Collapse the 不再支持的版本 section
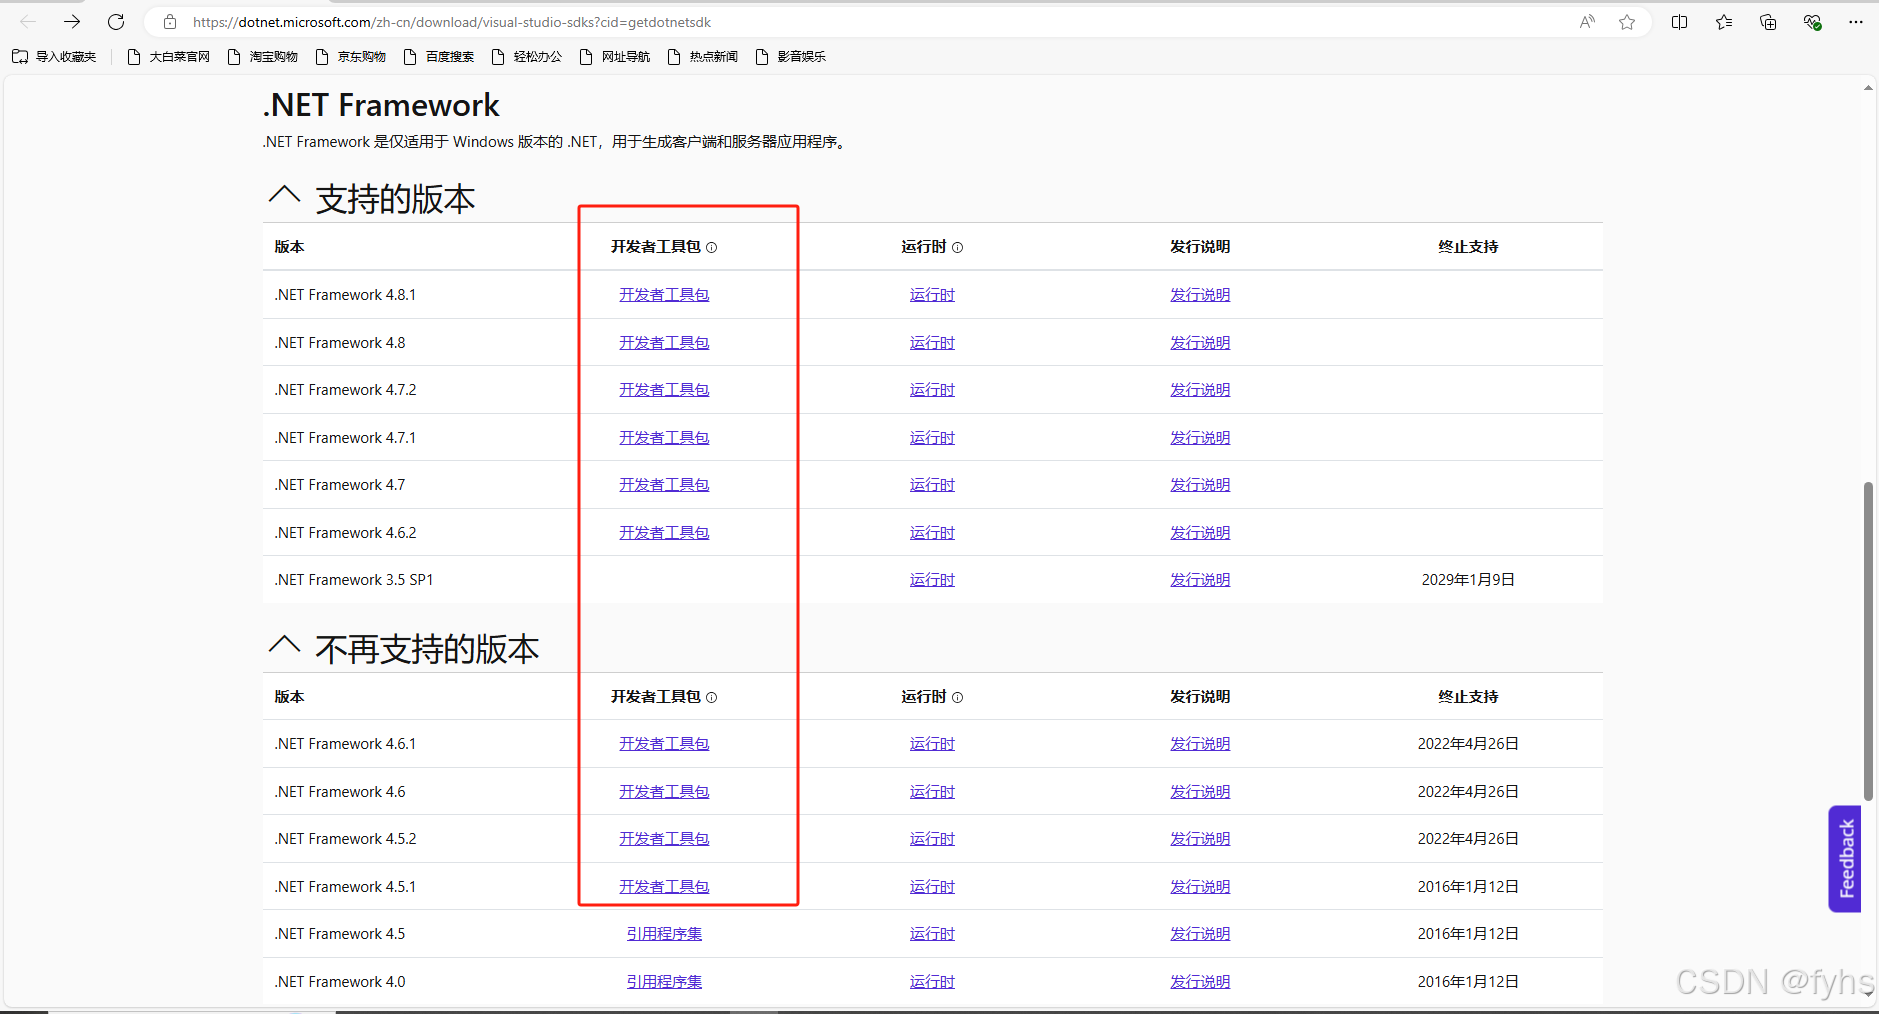Screen dimensions: 1879x1014 pyautogui.click(x=285, y=645)
